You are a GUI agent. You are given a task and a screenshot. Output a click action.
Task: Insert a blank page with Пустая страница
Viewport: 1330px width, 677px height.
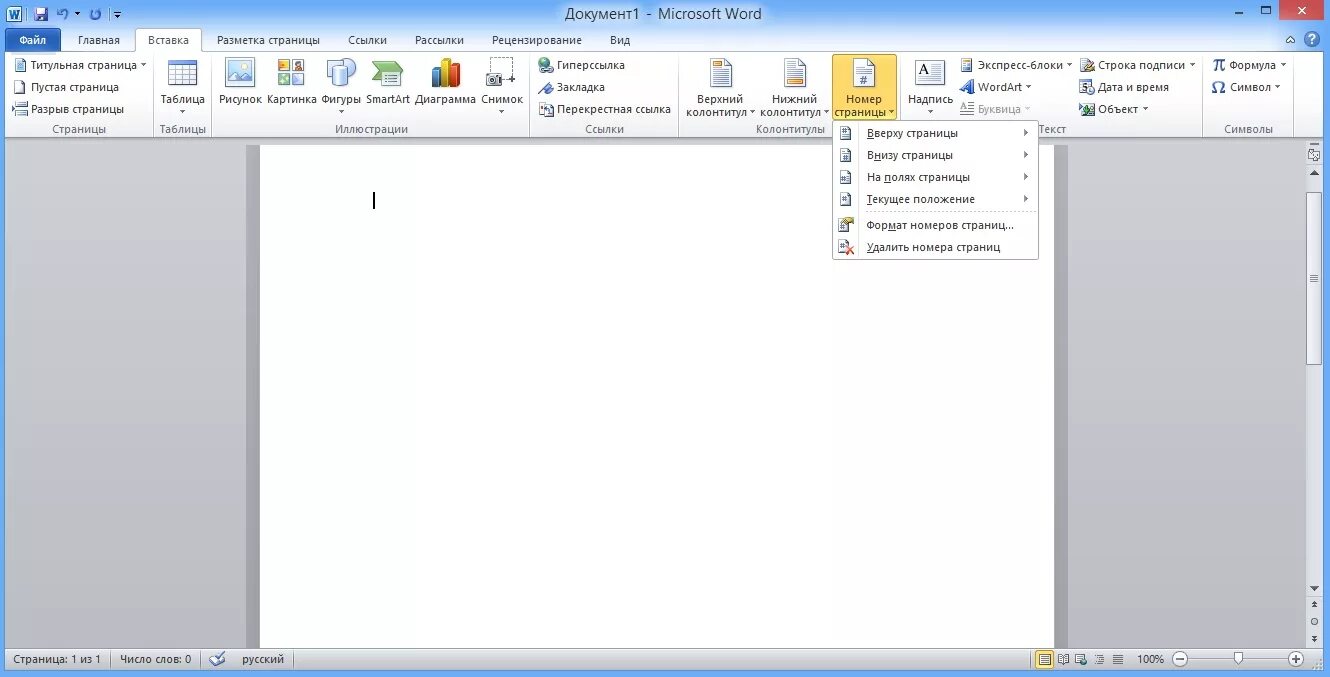pos(67,87)
